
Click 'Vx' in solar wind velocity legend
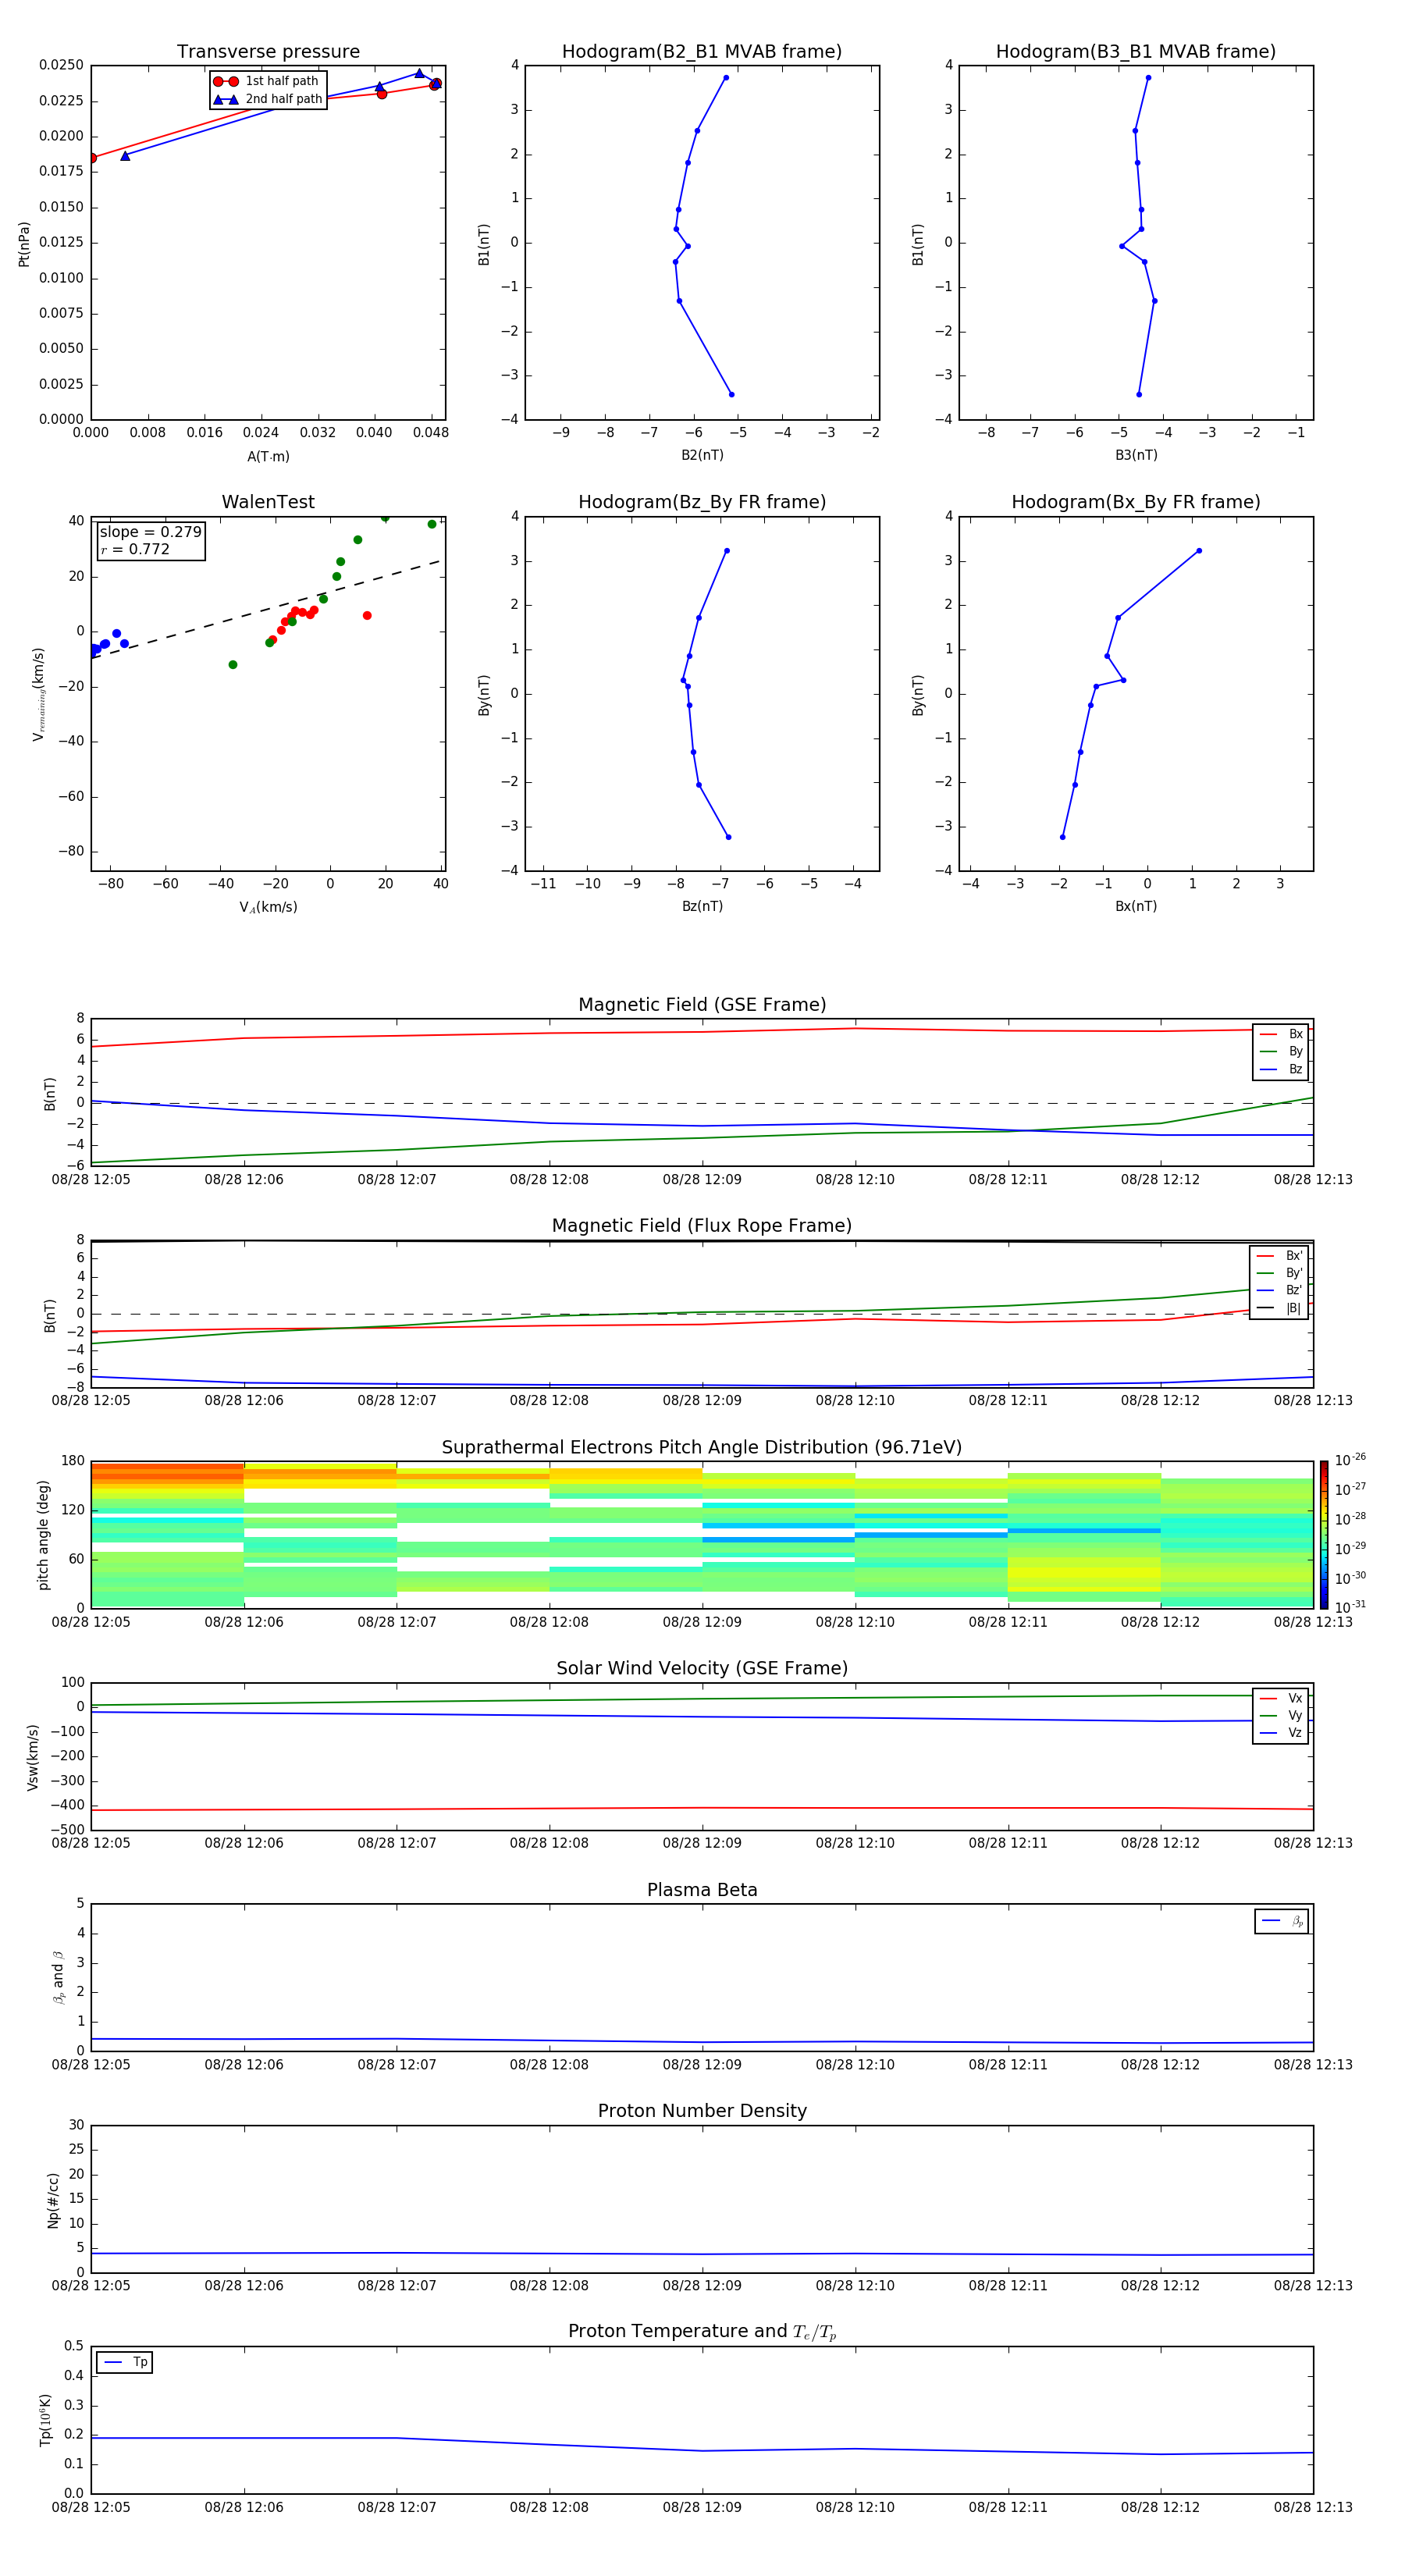click(x=1295, y=1698)
